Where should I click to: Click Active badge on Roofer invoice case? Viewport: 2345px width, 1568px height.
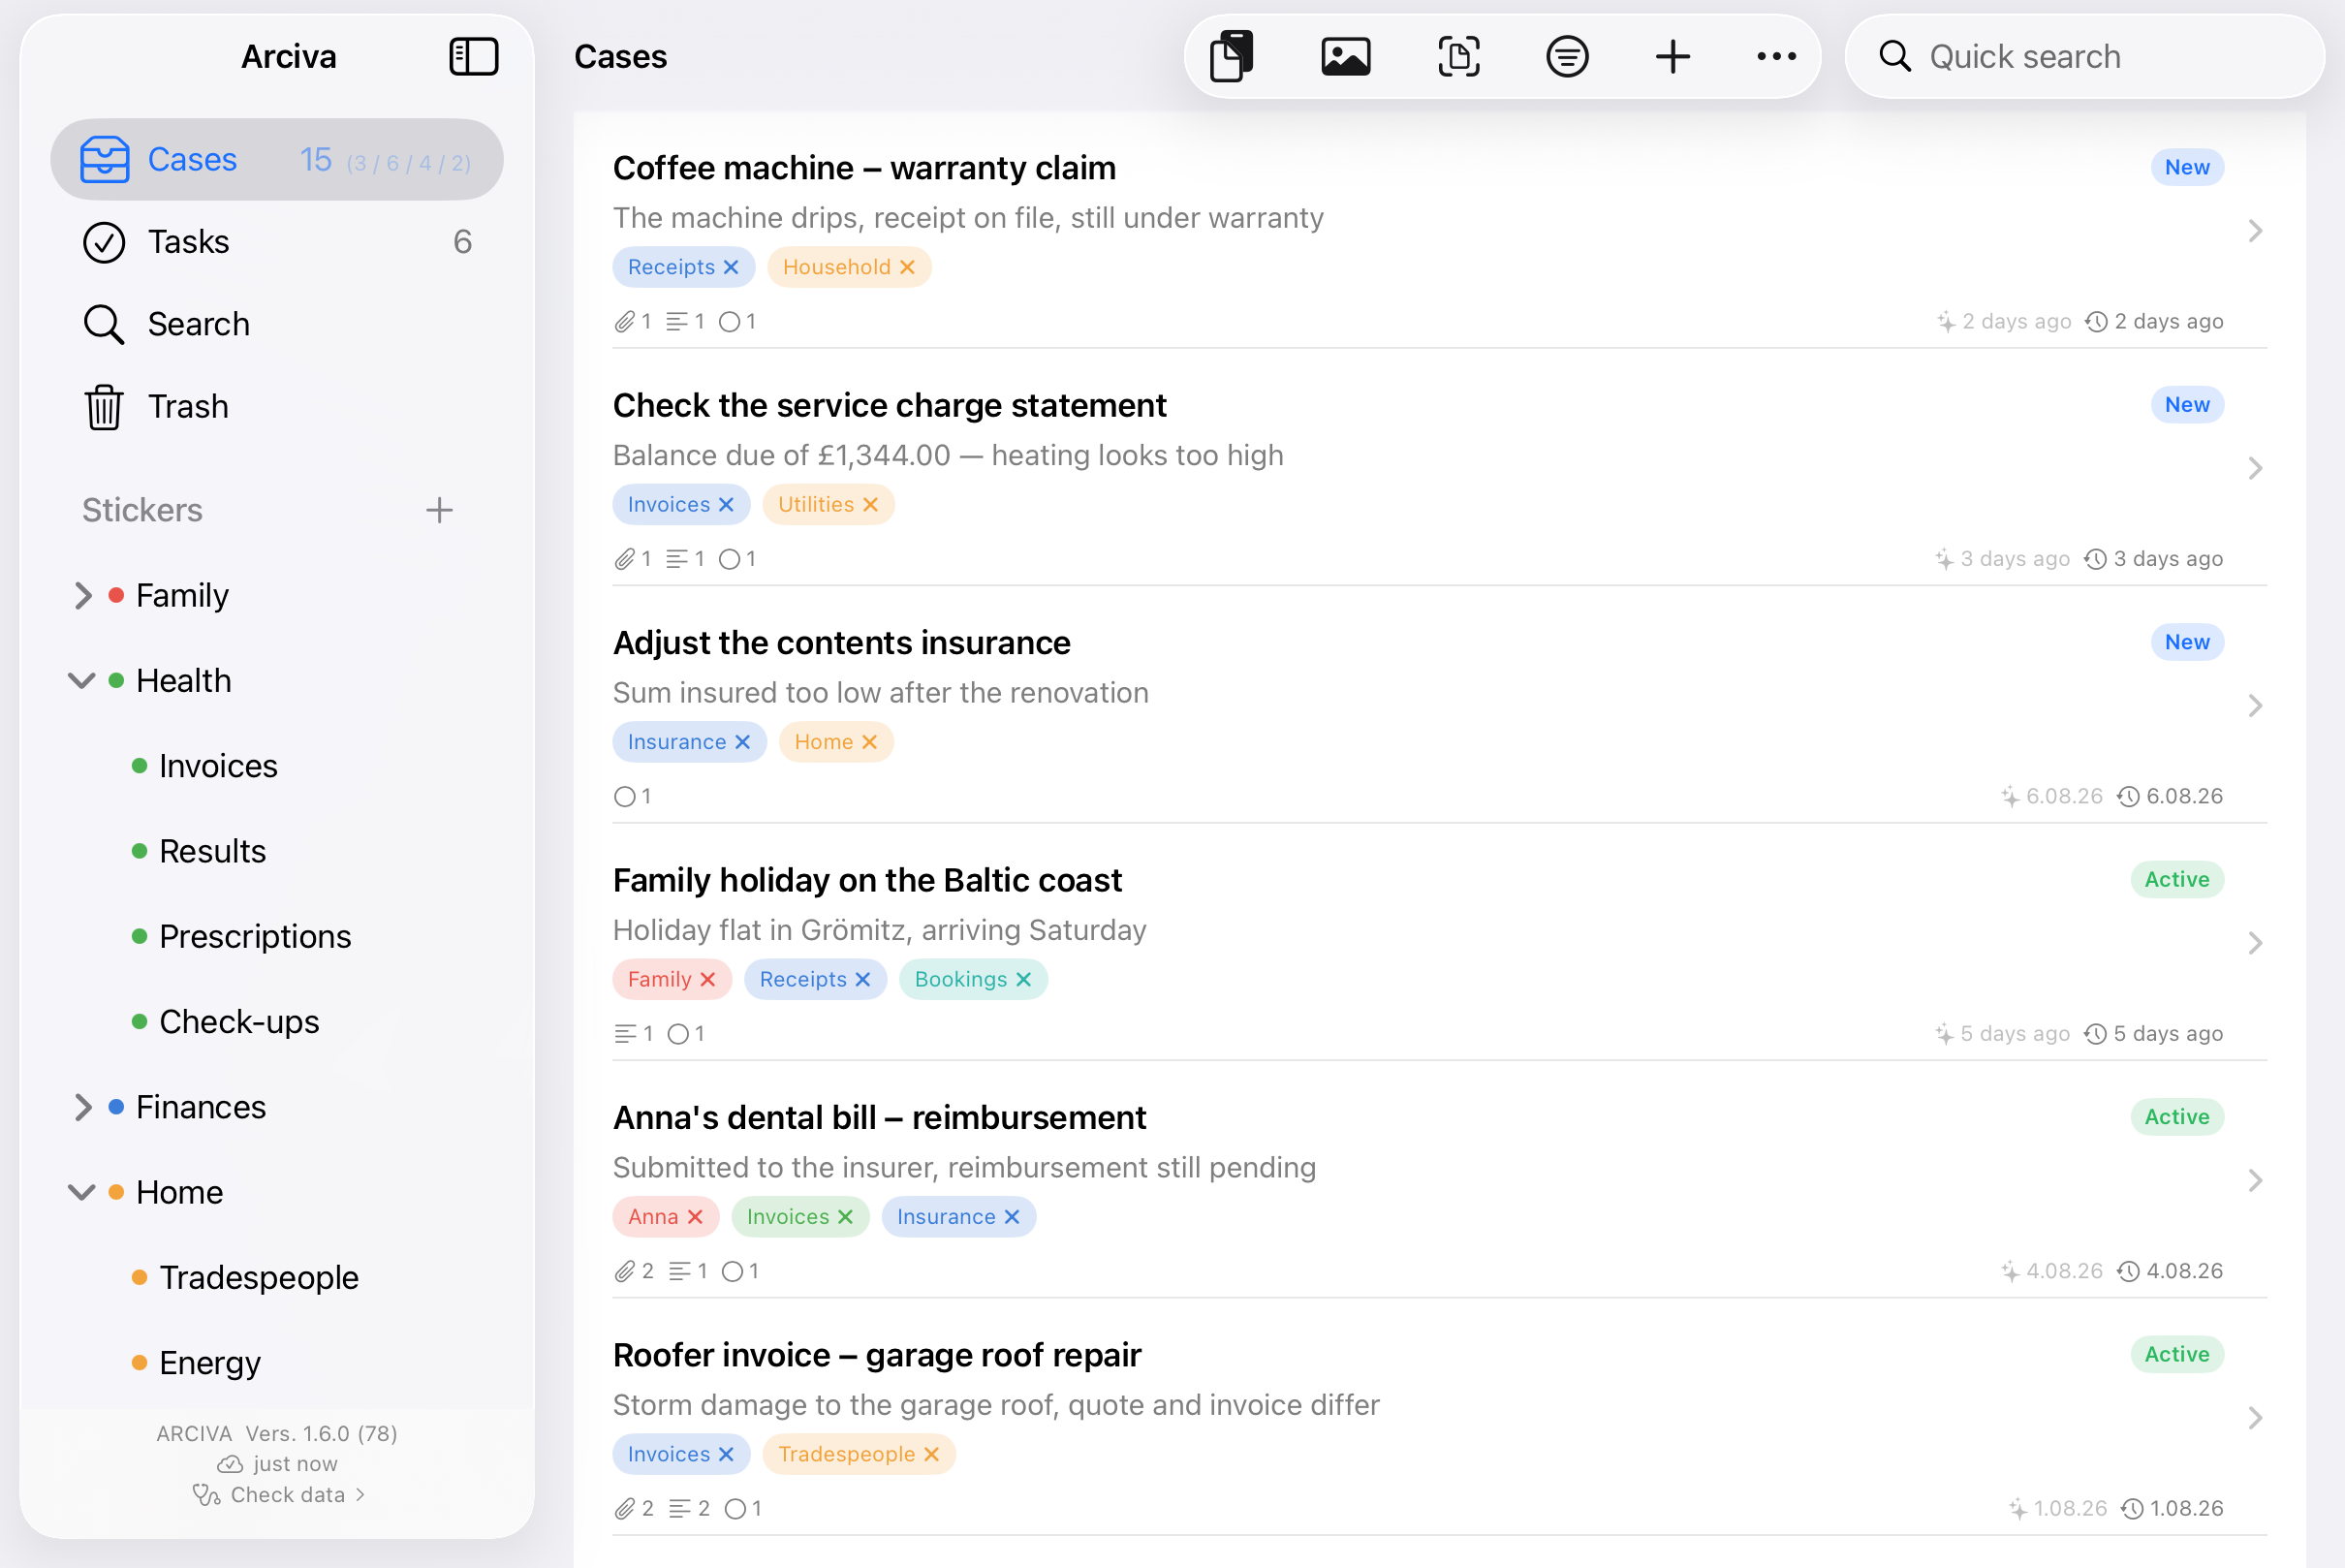[2177, 1354]
